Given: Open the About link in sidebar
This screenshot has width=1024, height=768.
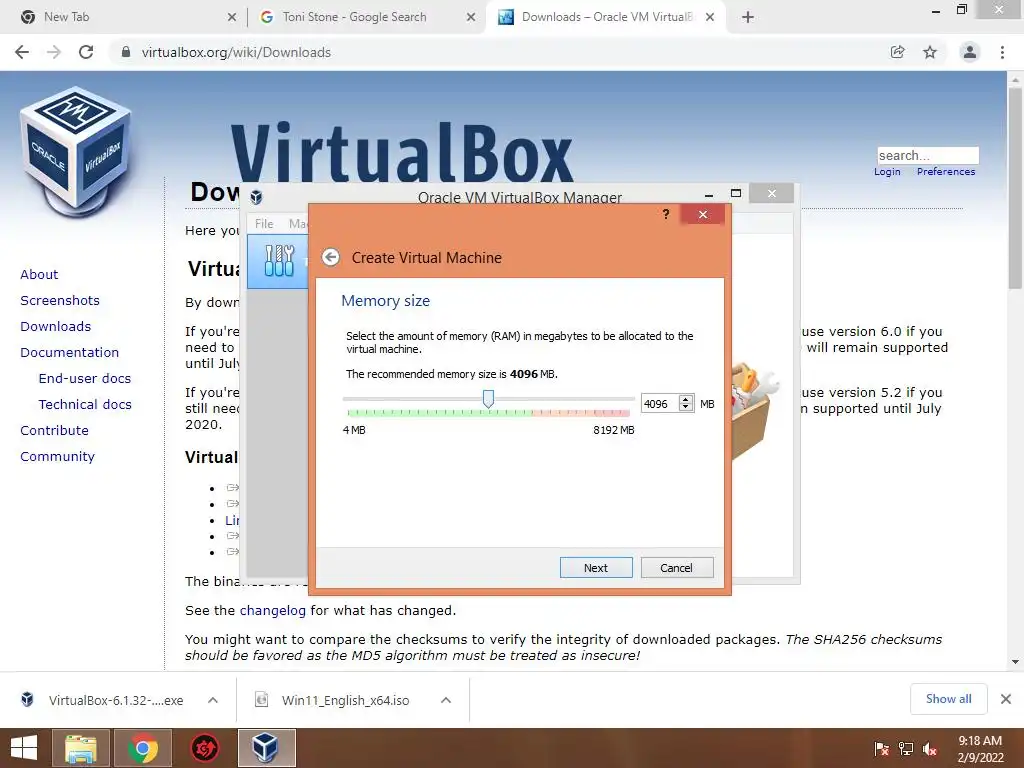Looking at the screenshot, I should [x=39, y=274].
